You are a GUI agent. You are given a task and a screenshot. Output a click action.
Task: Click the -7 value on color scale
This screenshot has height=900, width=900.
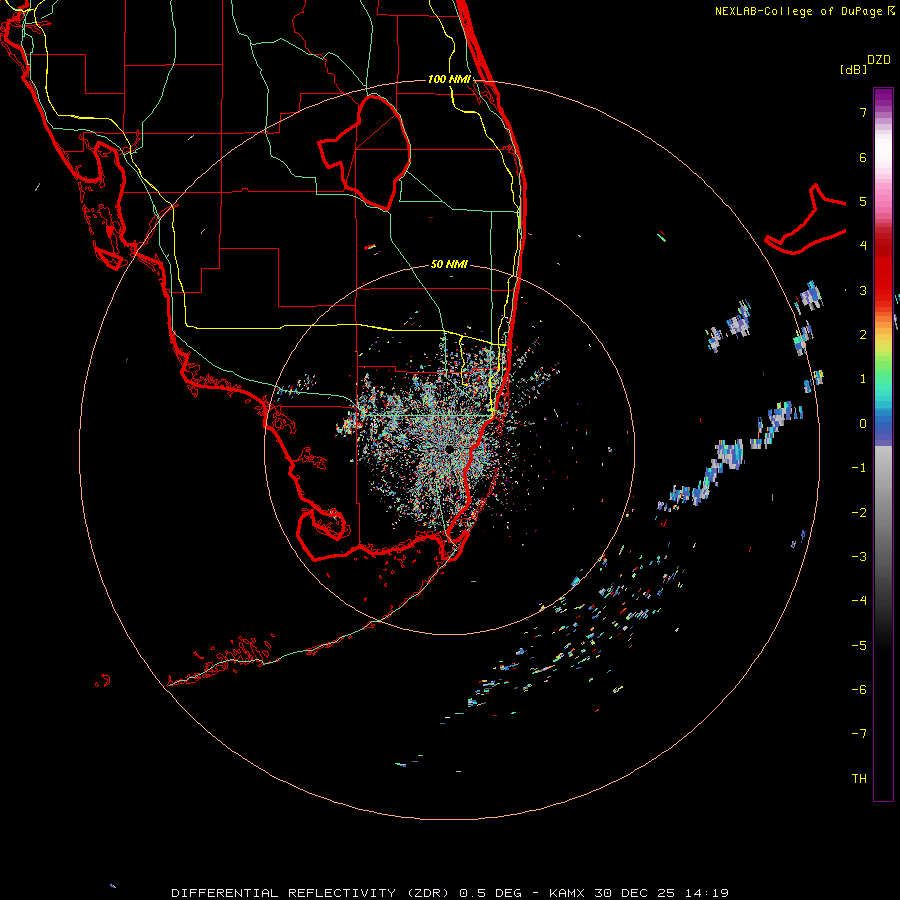click(x=859, y=734)
